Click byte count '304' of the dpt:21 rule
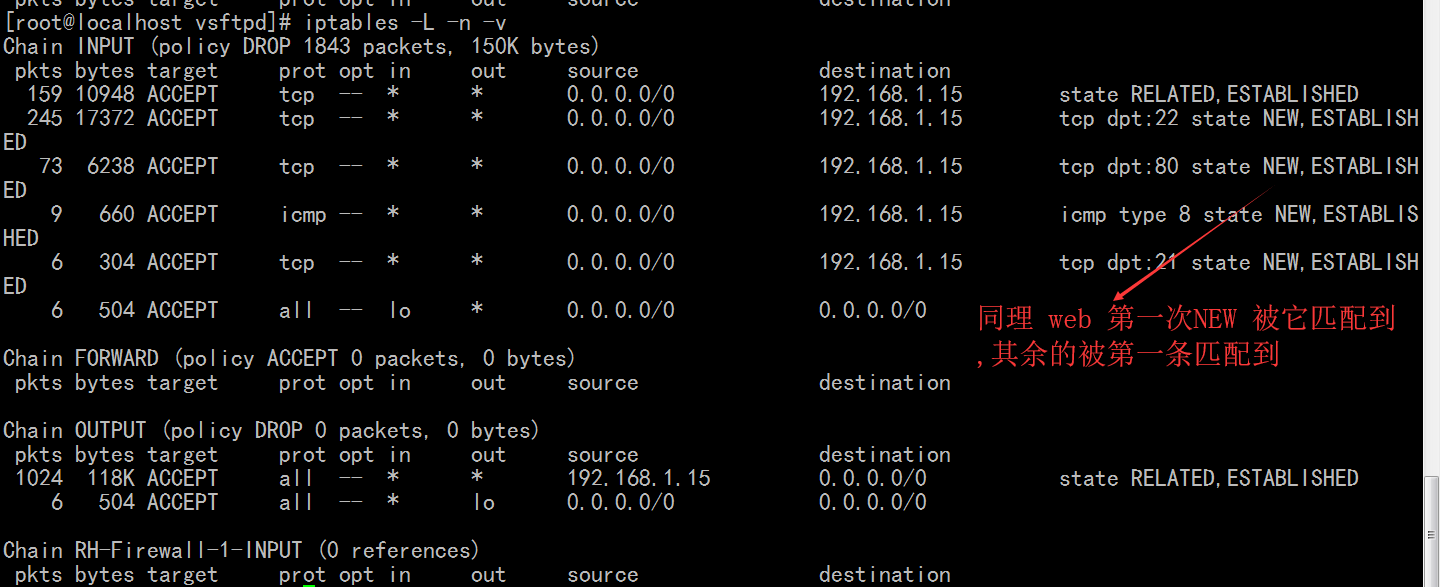 pyautogui.click(x=117, y=262)
